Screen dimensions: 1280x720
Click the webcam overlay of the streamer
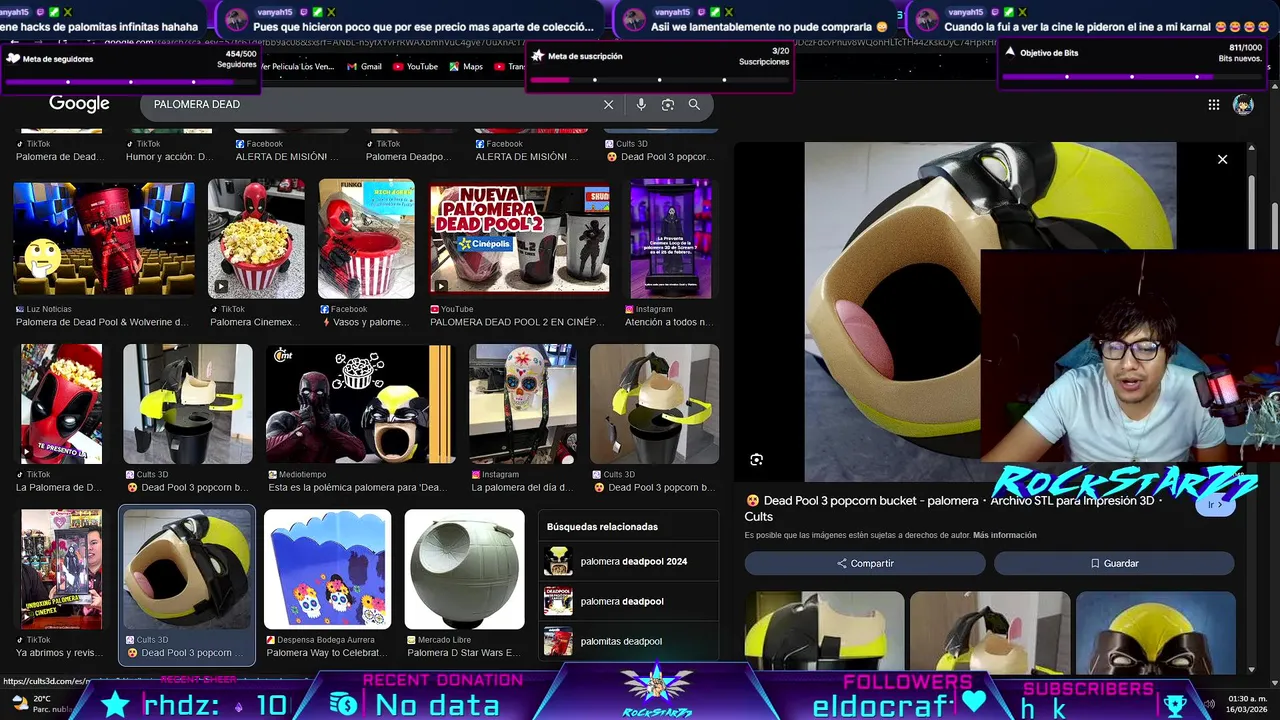pyautogui.click(x=1130, y=355)
